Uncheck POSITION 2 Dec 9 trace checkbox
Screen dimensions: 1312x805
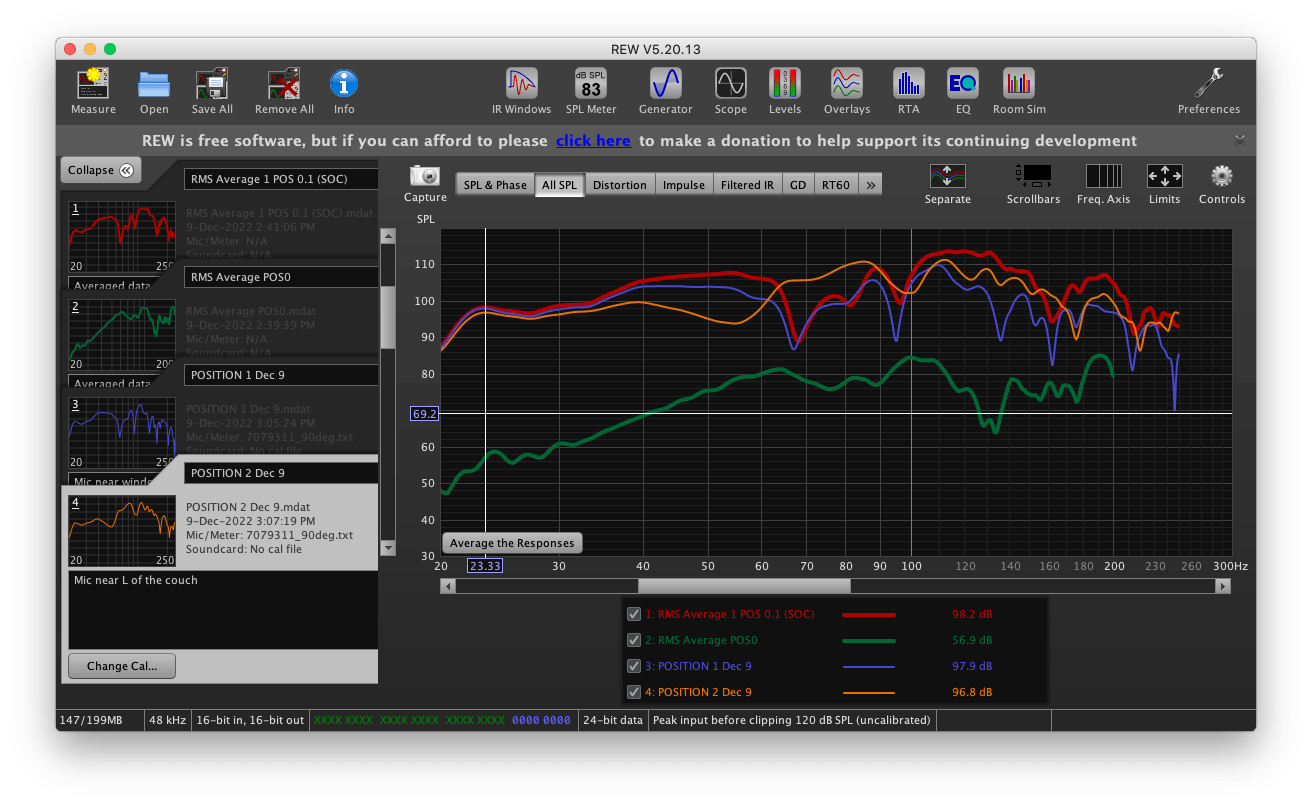click(633, 692)
